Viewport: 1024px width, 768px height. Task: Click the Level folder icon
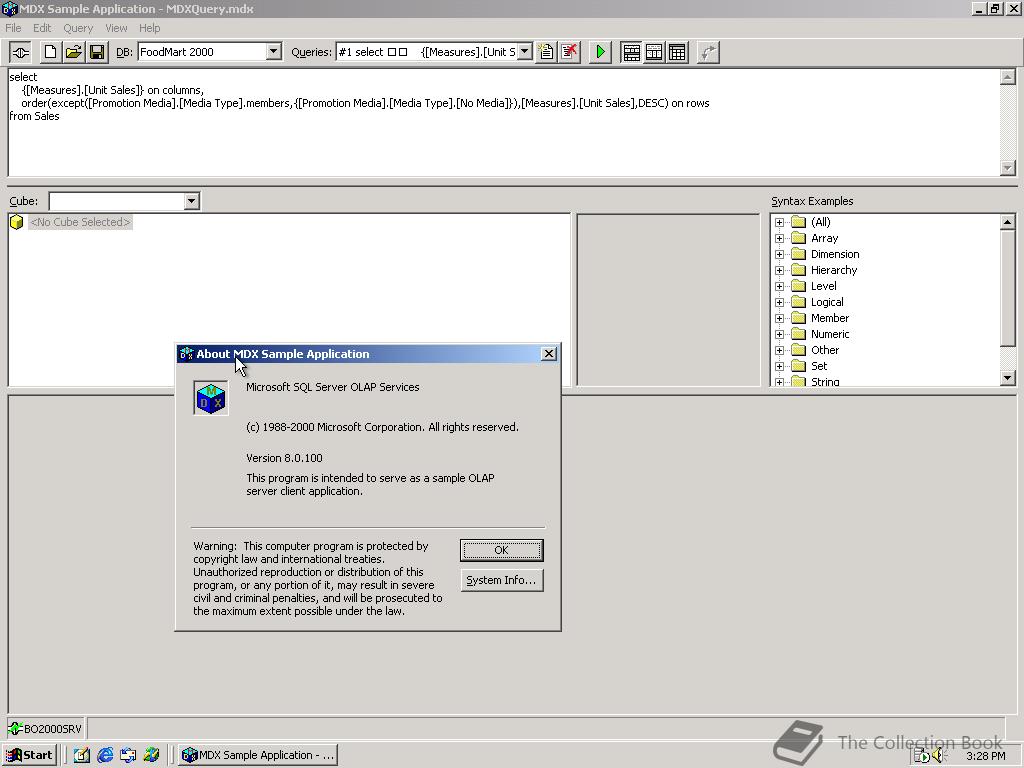click(799, 286)
